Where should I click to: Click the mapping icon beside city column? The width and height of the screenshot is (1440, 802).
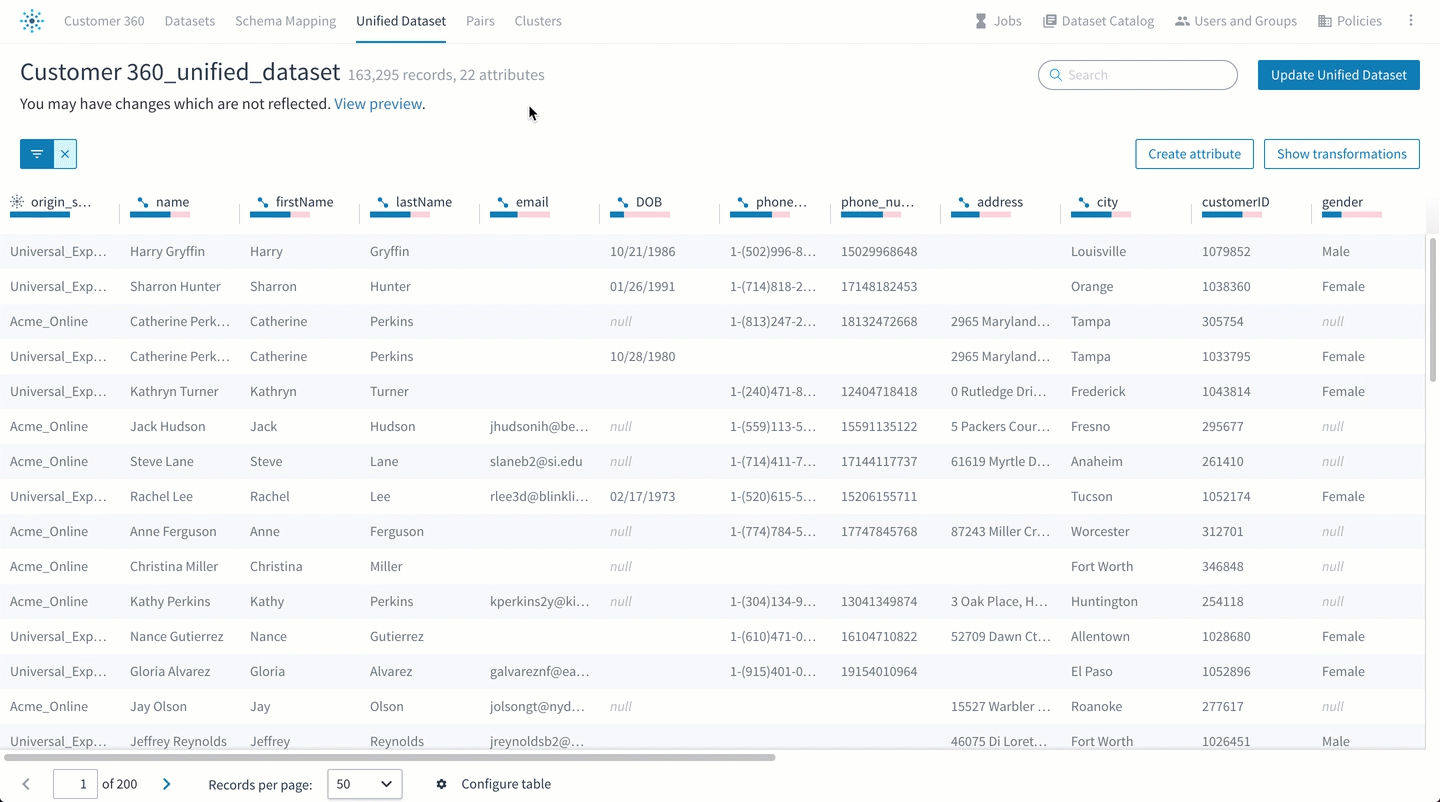coord(1084,202)
